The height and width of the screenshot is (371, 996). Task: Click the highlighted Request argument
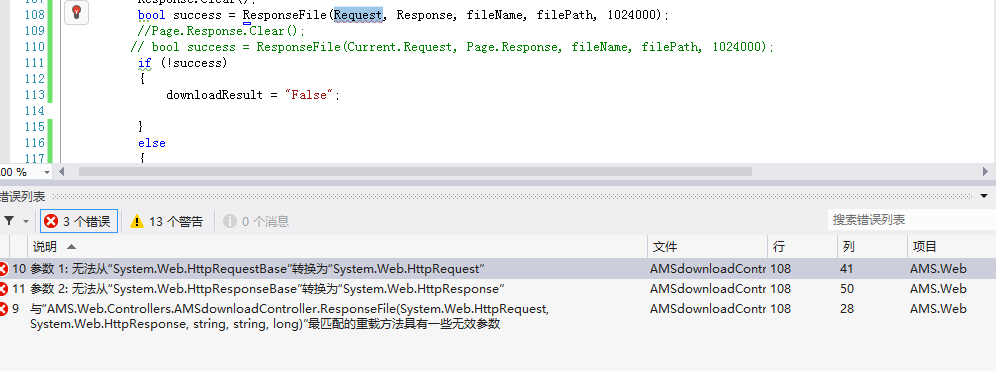pyautogui.click(x=358, y=15)
